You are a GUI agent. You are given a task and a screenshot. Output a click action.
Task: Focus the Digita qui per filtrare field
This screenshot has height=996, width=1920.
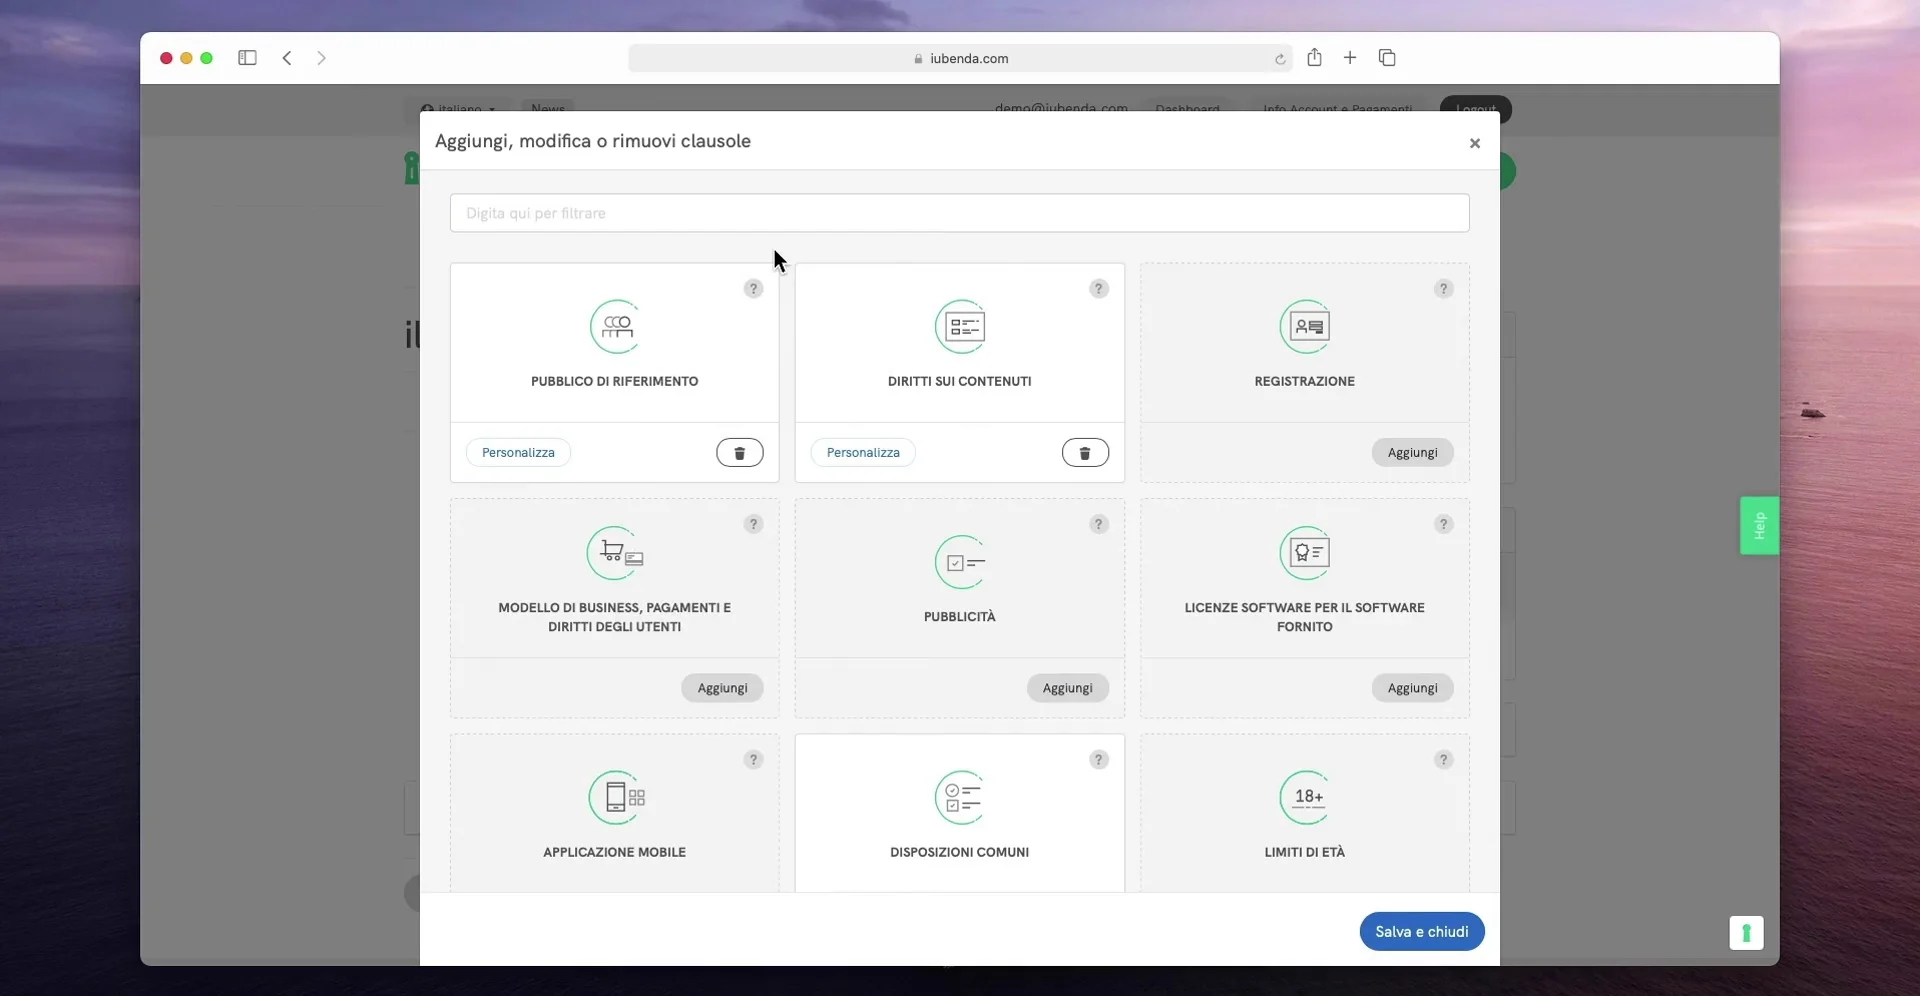[x=960, y=213]
